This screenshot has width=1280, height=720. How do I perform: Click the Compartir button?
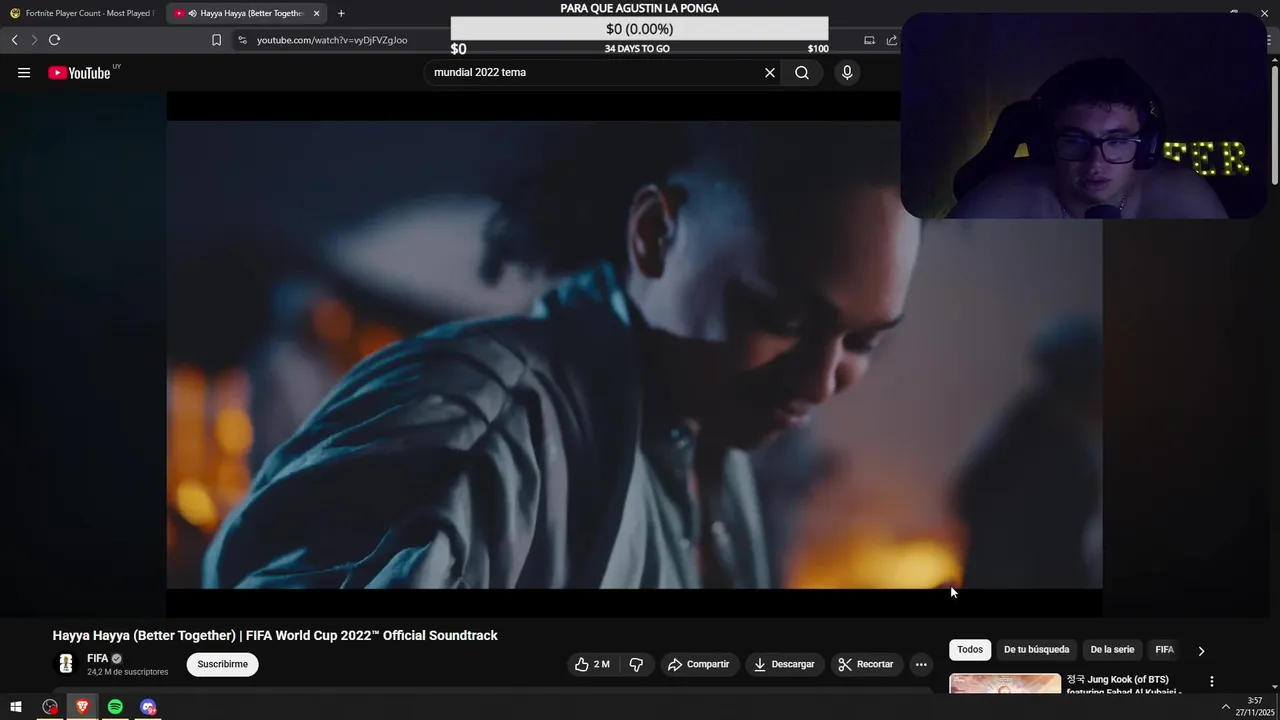[x=699, y=664]
